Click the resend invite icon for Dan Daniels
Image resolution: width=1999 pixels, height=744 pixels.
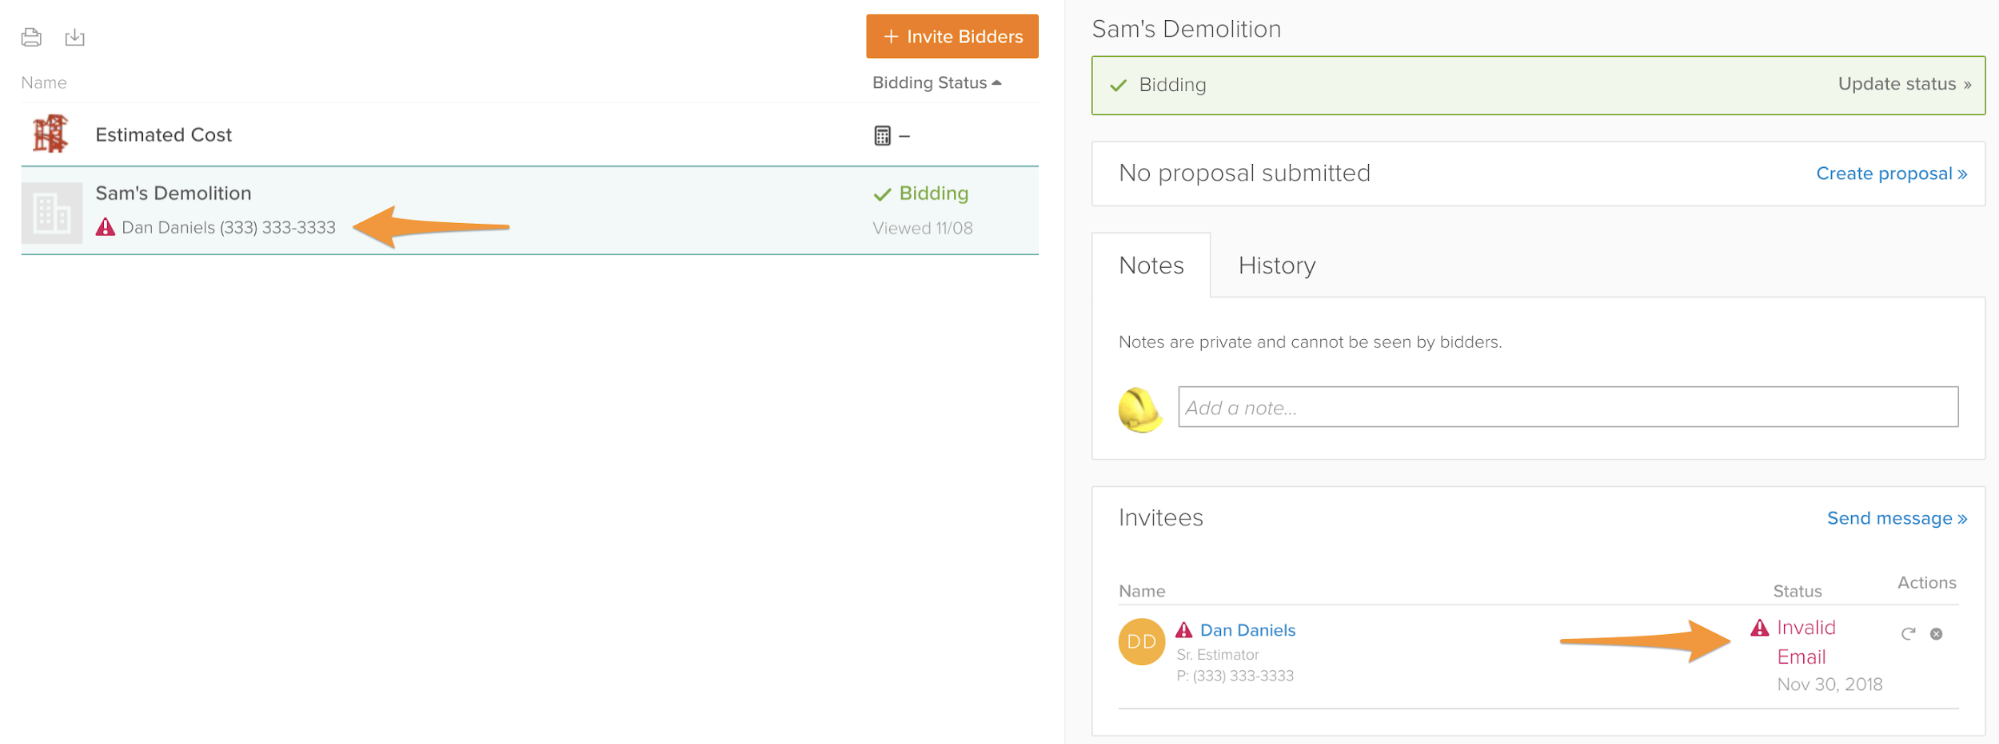coord(1908,634)
